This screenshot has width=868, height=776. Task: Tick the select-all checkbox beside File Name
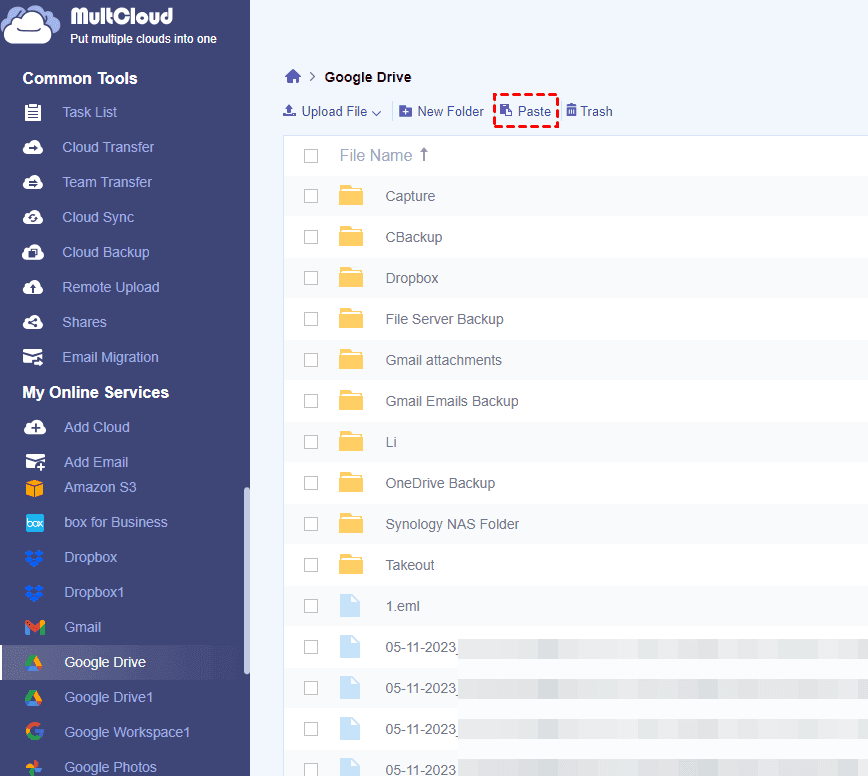(x=311, y=156)
